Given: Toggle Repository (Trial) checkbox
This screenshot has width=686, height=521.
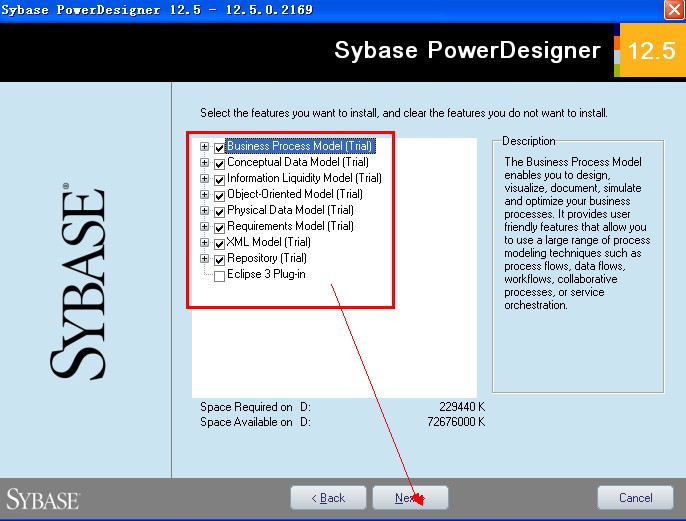Looking at the screenshot, I should click(219, 260).
